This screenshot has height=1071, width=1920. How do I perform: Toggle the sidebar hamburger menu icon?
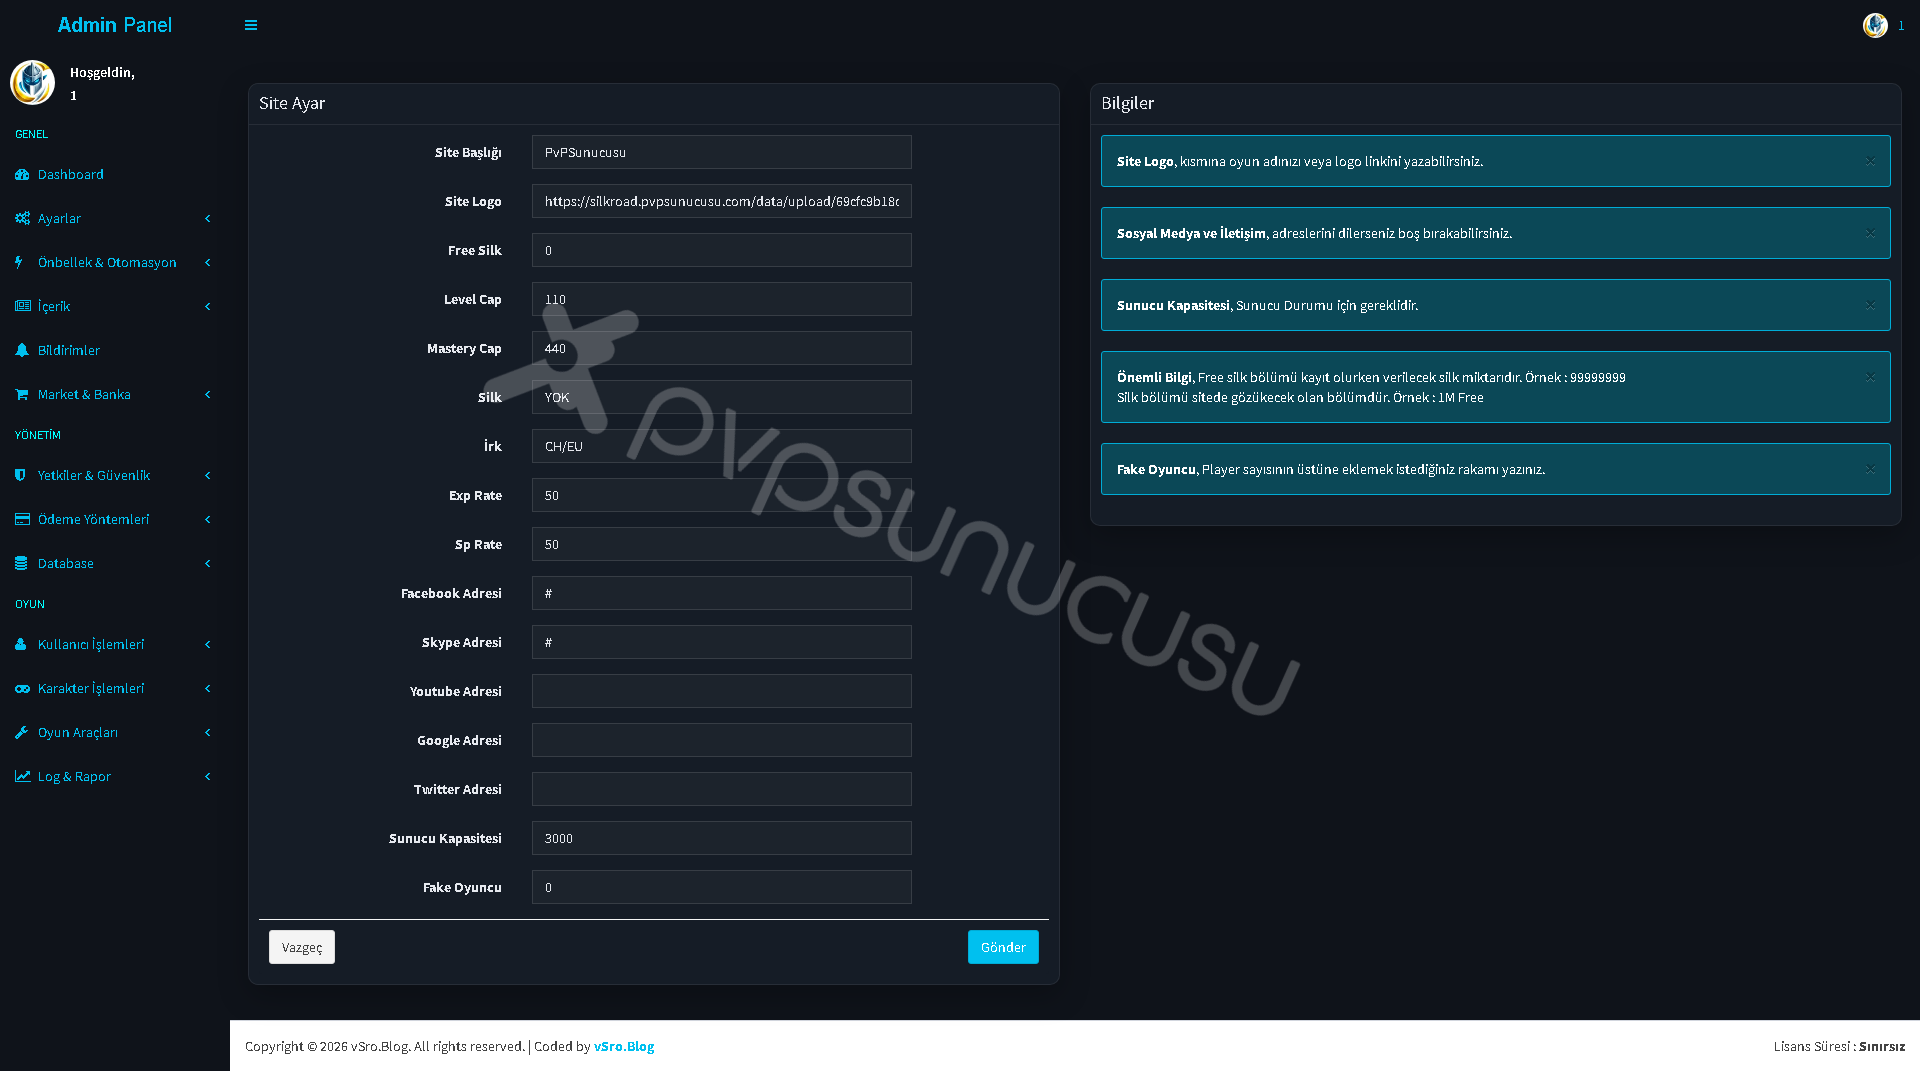pyautogui.click(x=251, y=25)
